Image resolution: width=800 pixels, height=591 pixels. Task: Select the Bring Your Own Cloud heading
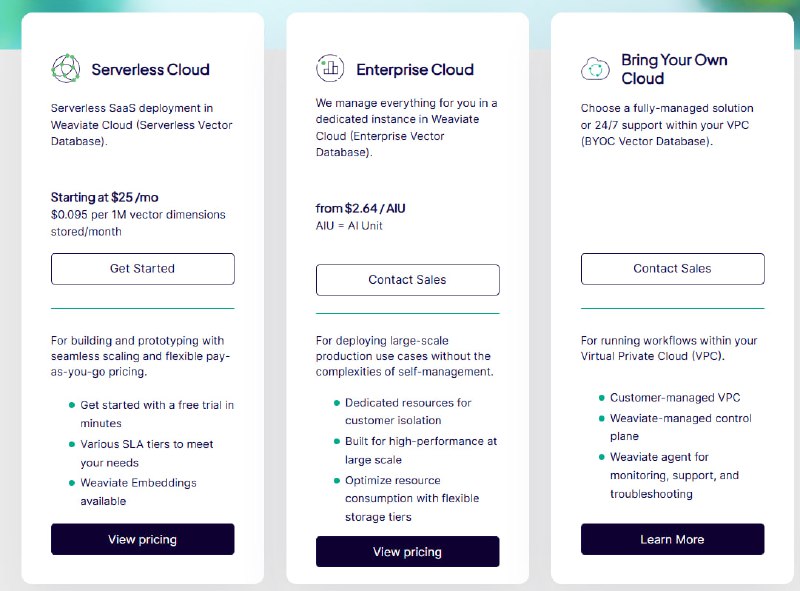674,68
